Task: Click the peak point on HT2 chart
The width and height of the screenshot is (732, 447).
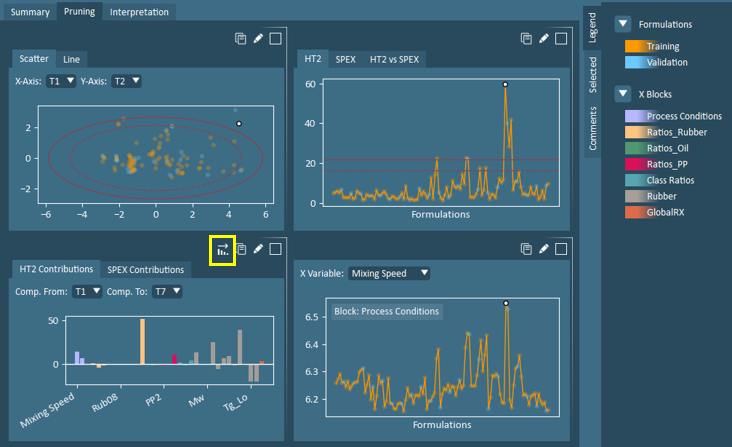Action: [x=505, y=85]
